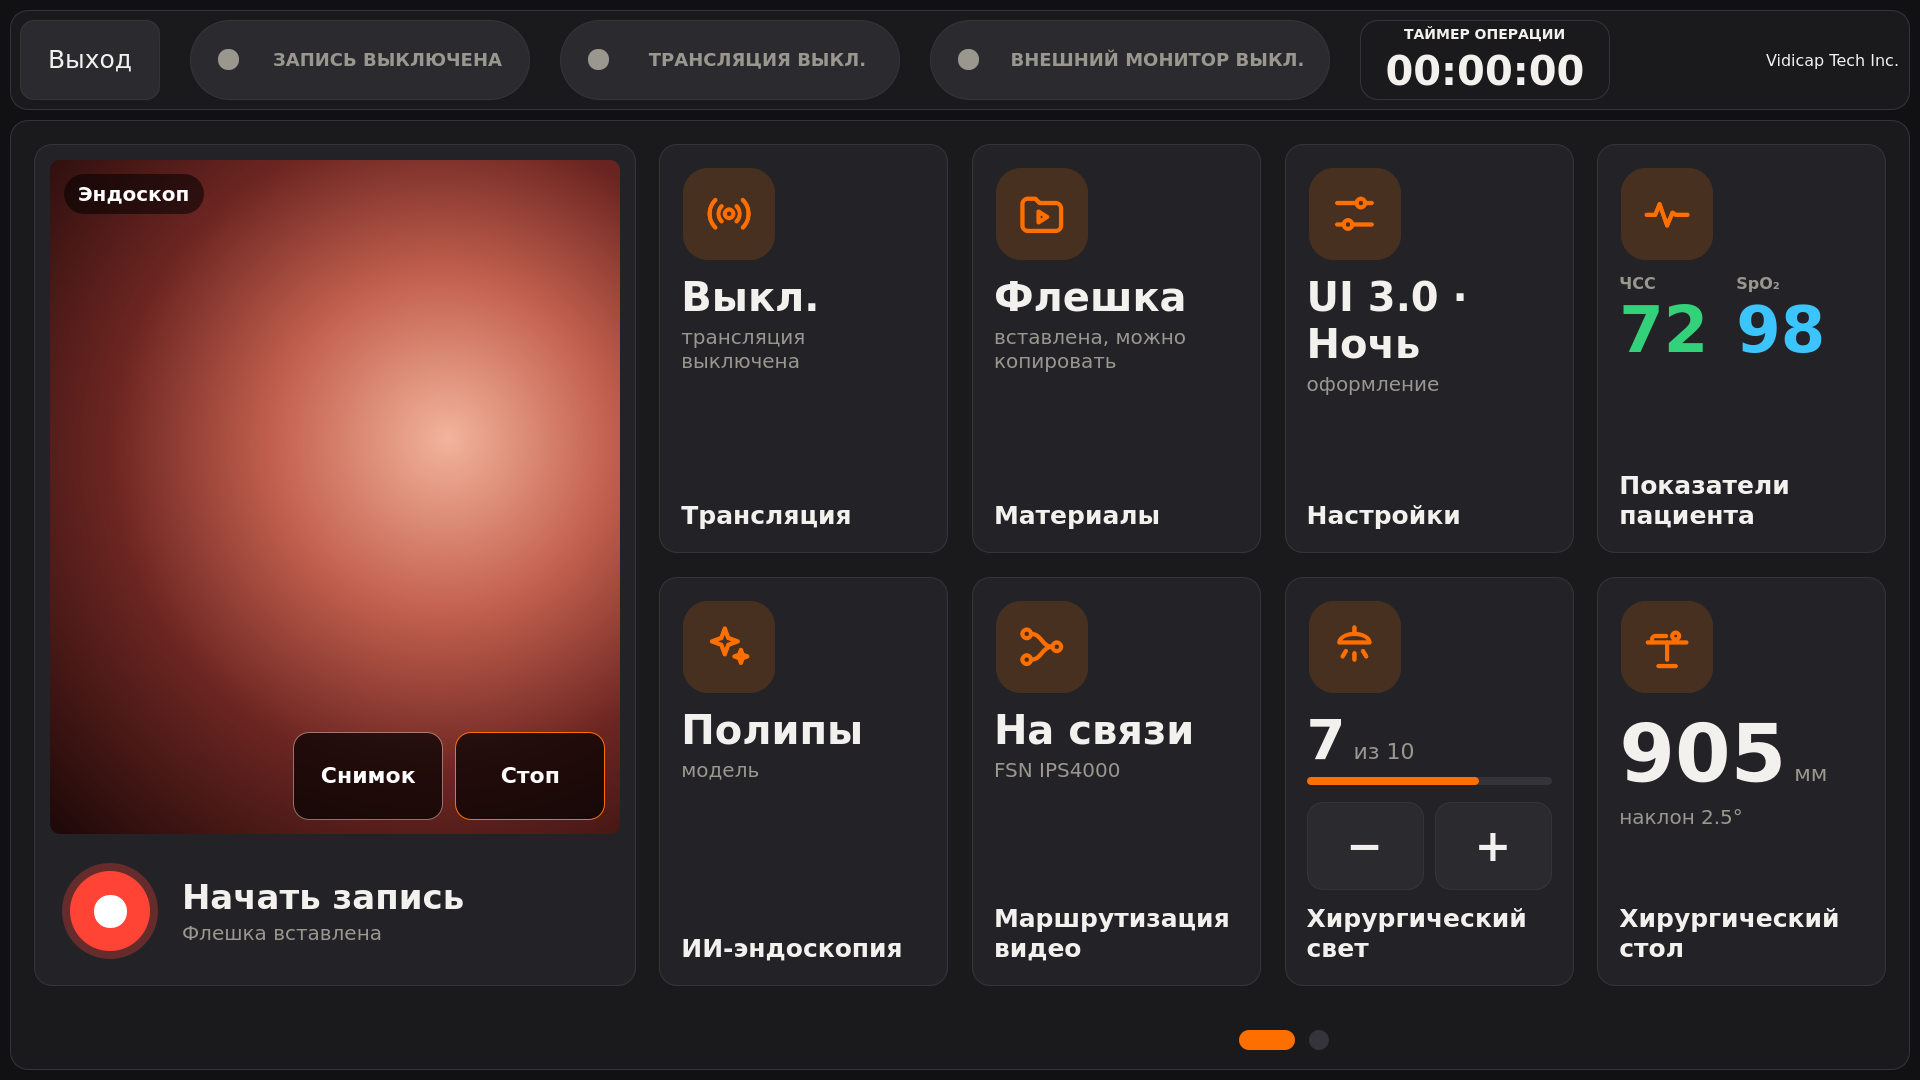Open the Трансляция card title
The height and width of the screenshot is (1080, 1920).
click(766, 516)
